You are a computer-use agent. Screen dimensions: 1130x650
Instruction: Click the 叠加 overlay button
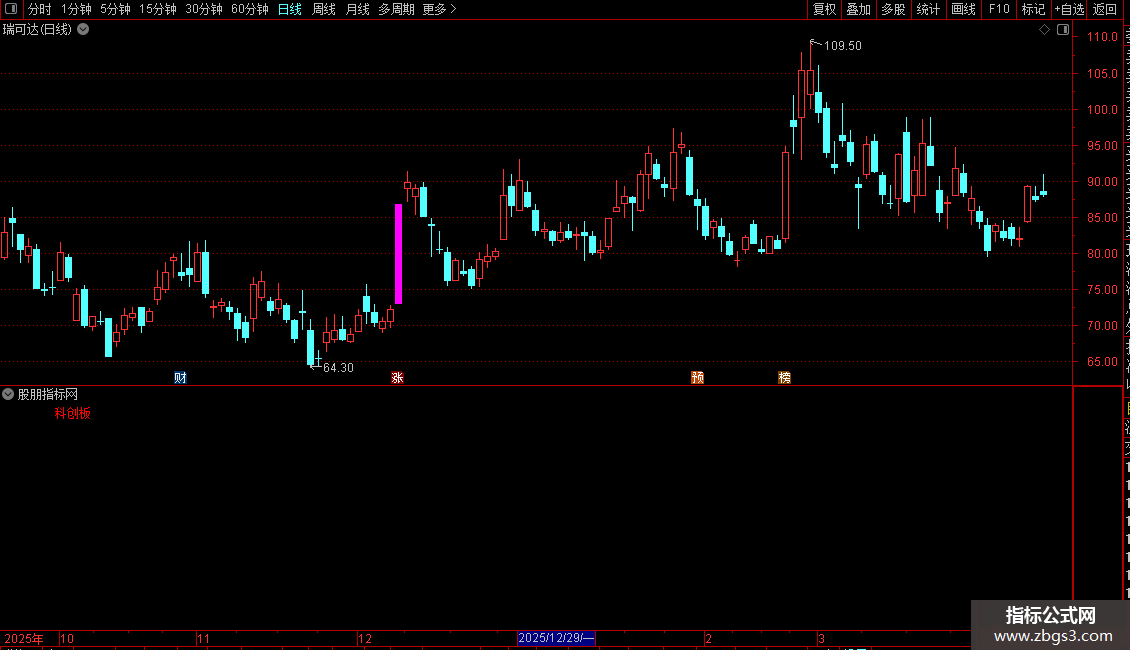(858, 9)
